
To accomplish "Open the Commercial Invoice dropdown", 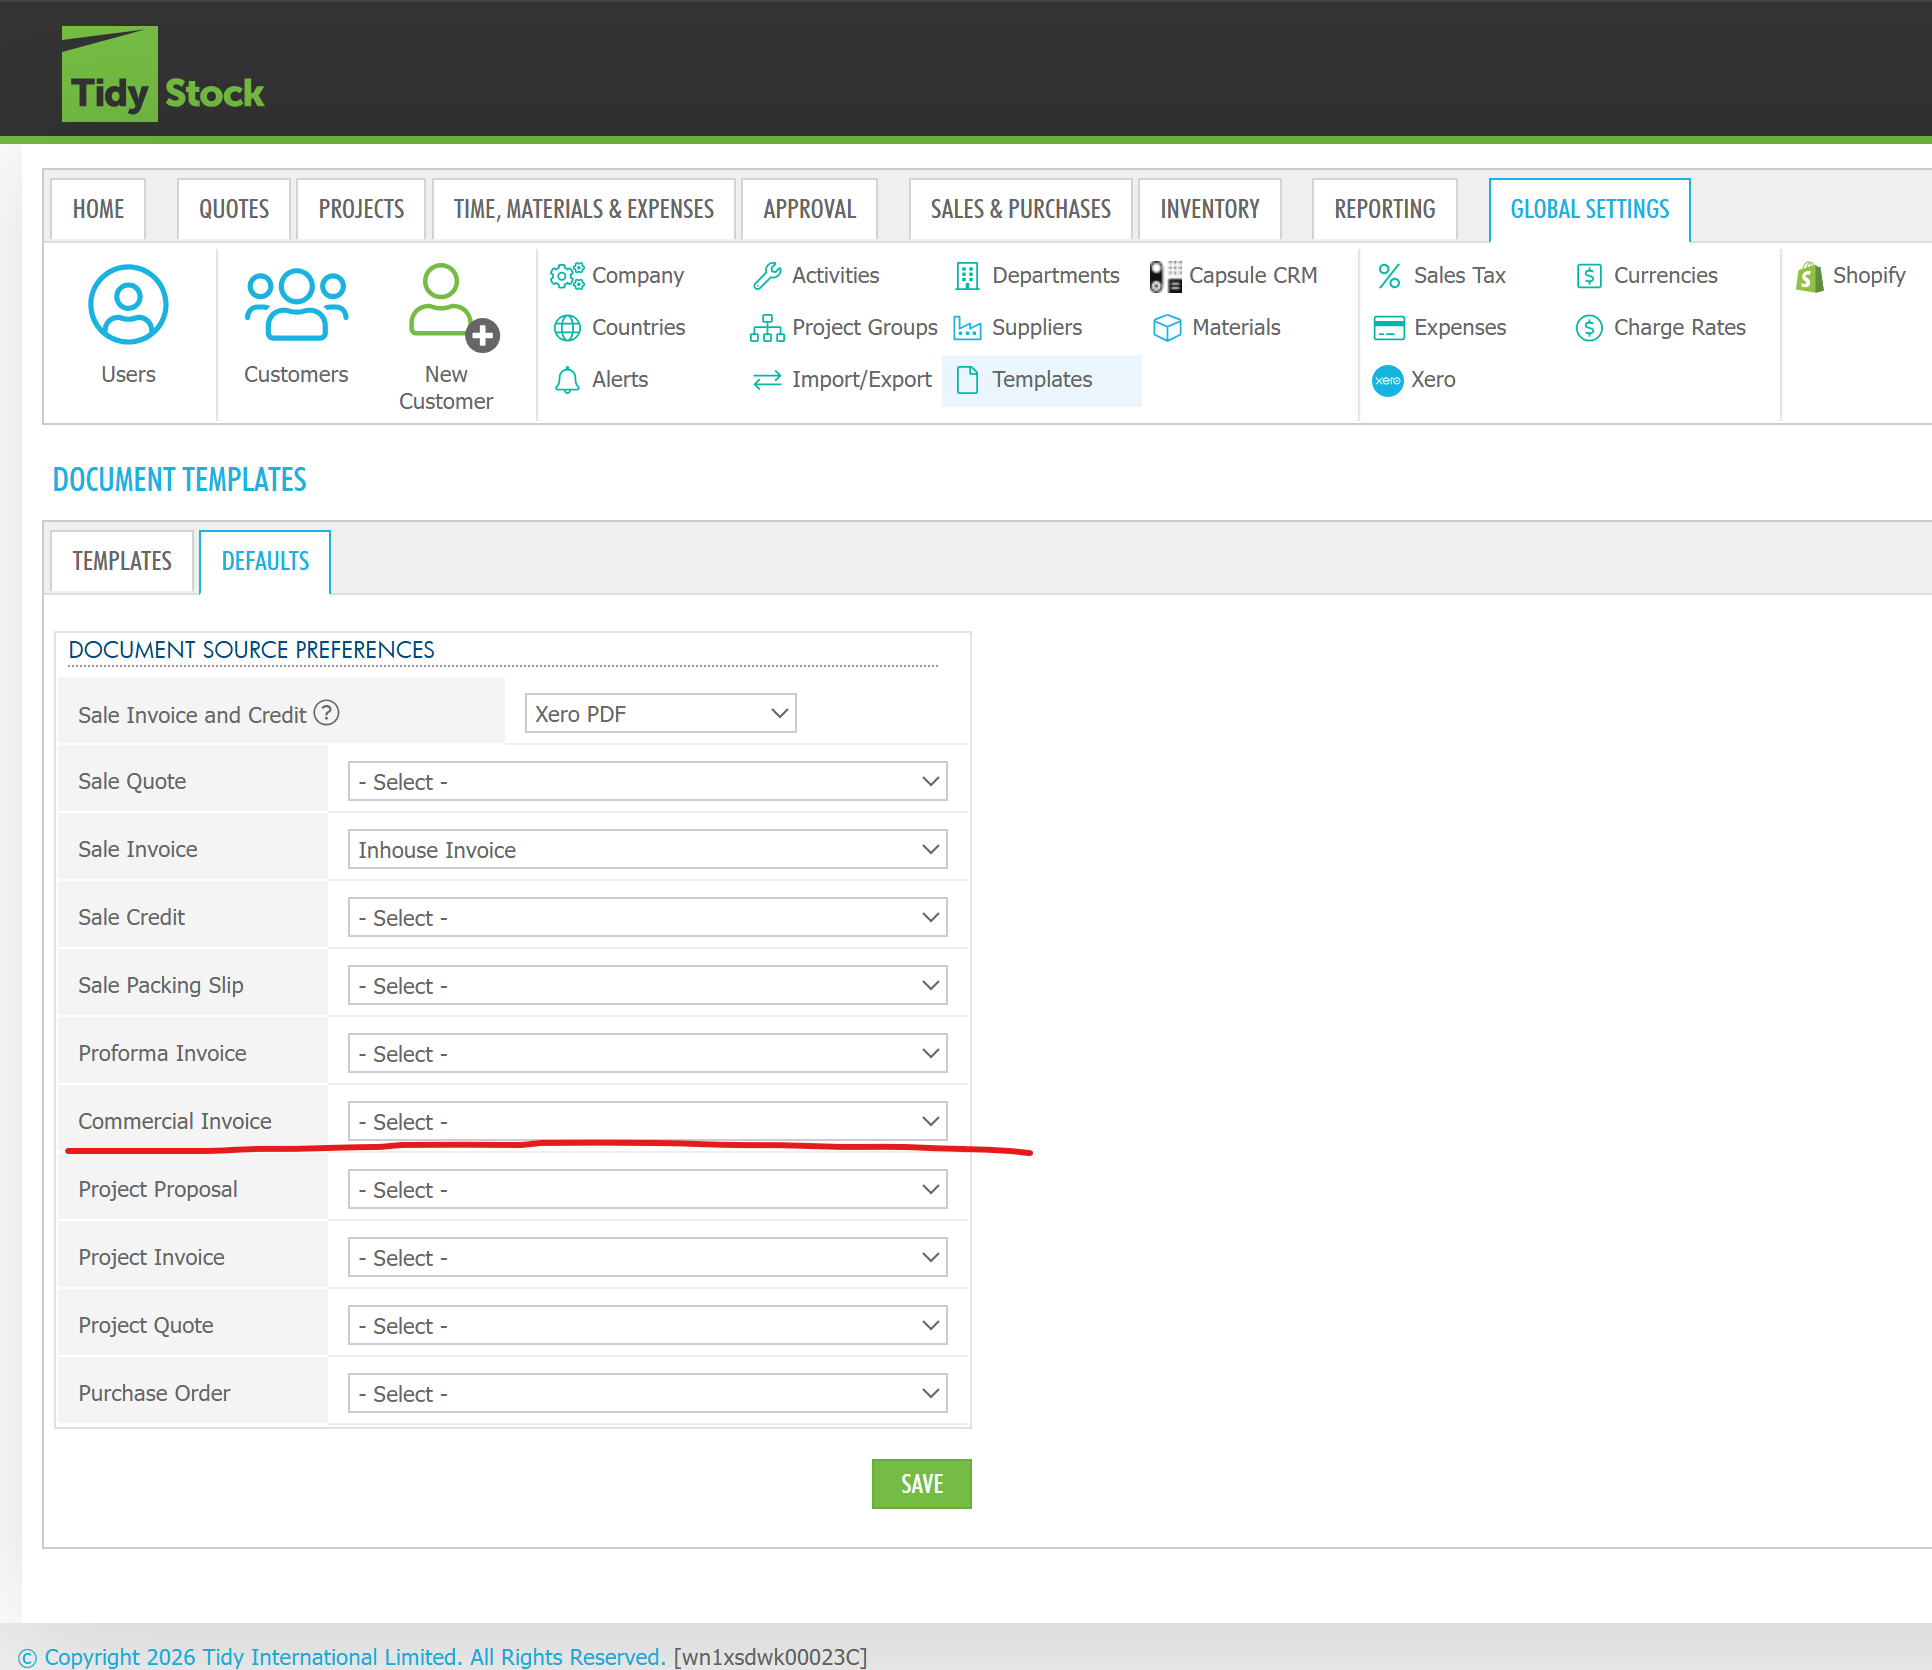I will click(x=648, y=1122).
